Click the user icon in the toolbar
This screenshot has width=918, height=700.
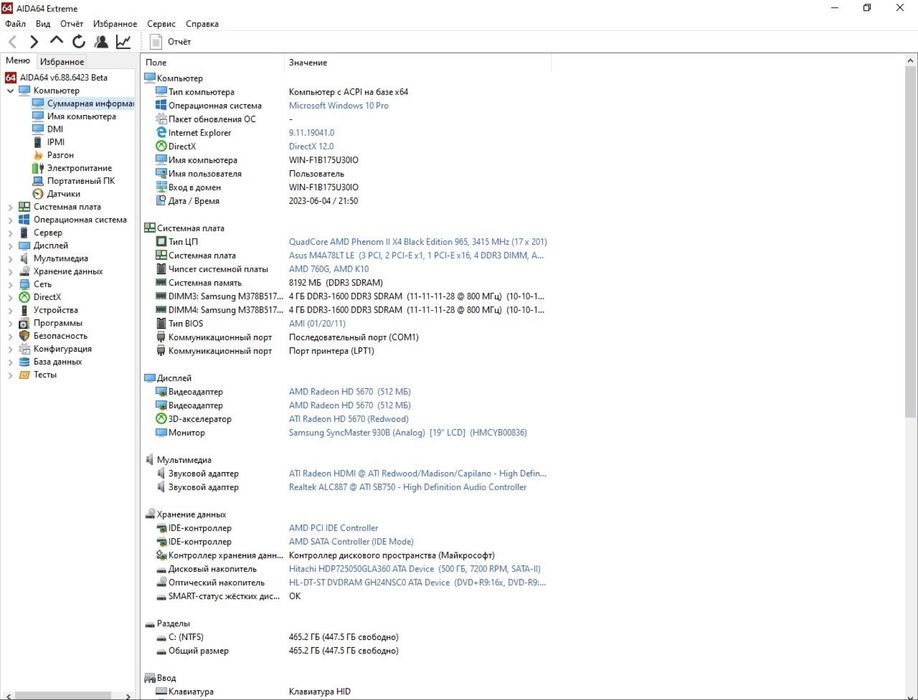point(101,42)
